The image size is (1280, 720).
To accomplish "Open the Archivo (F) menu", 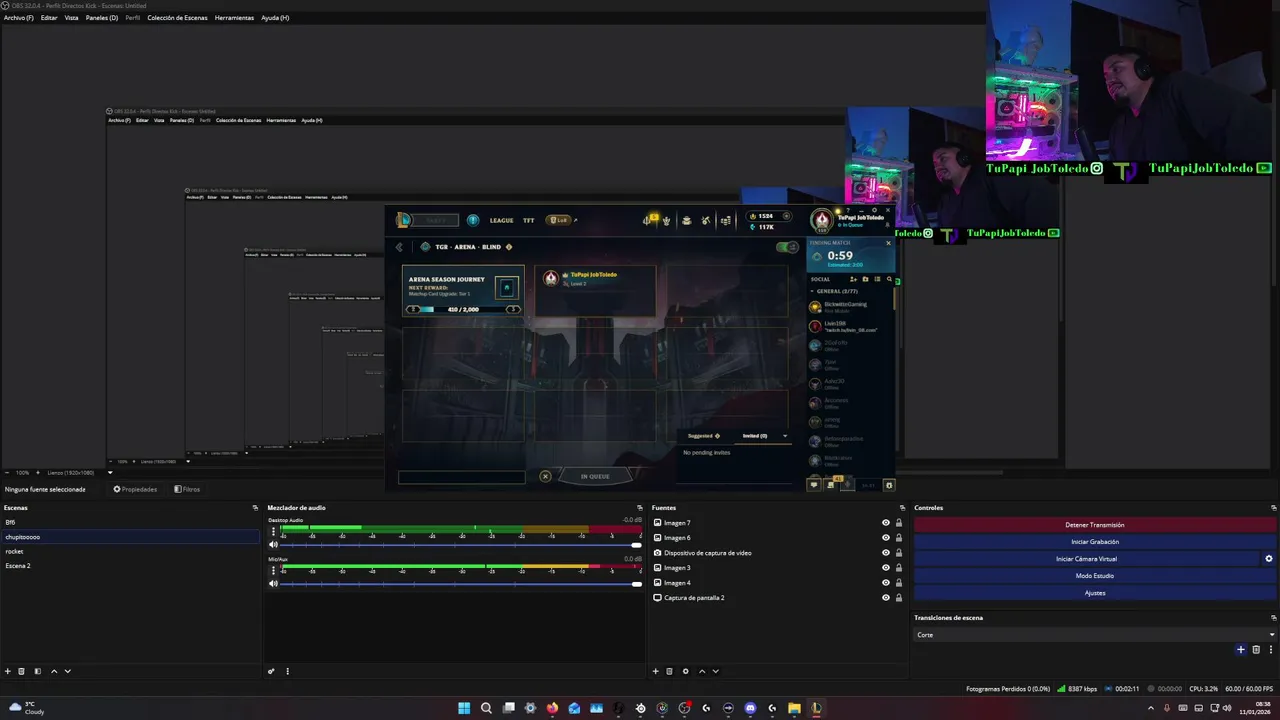I will 18,18.
